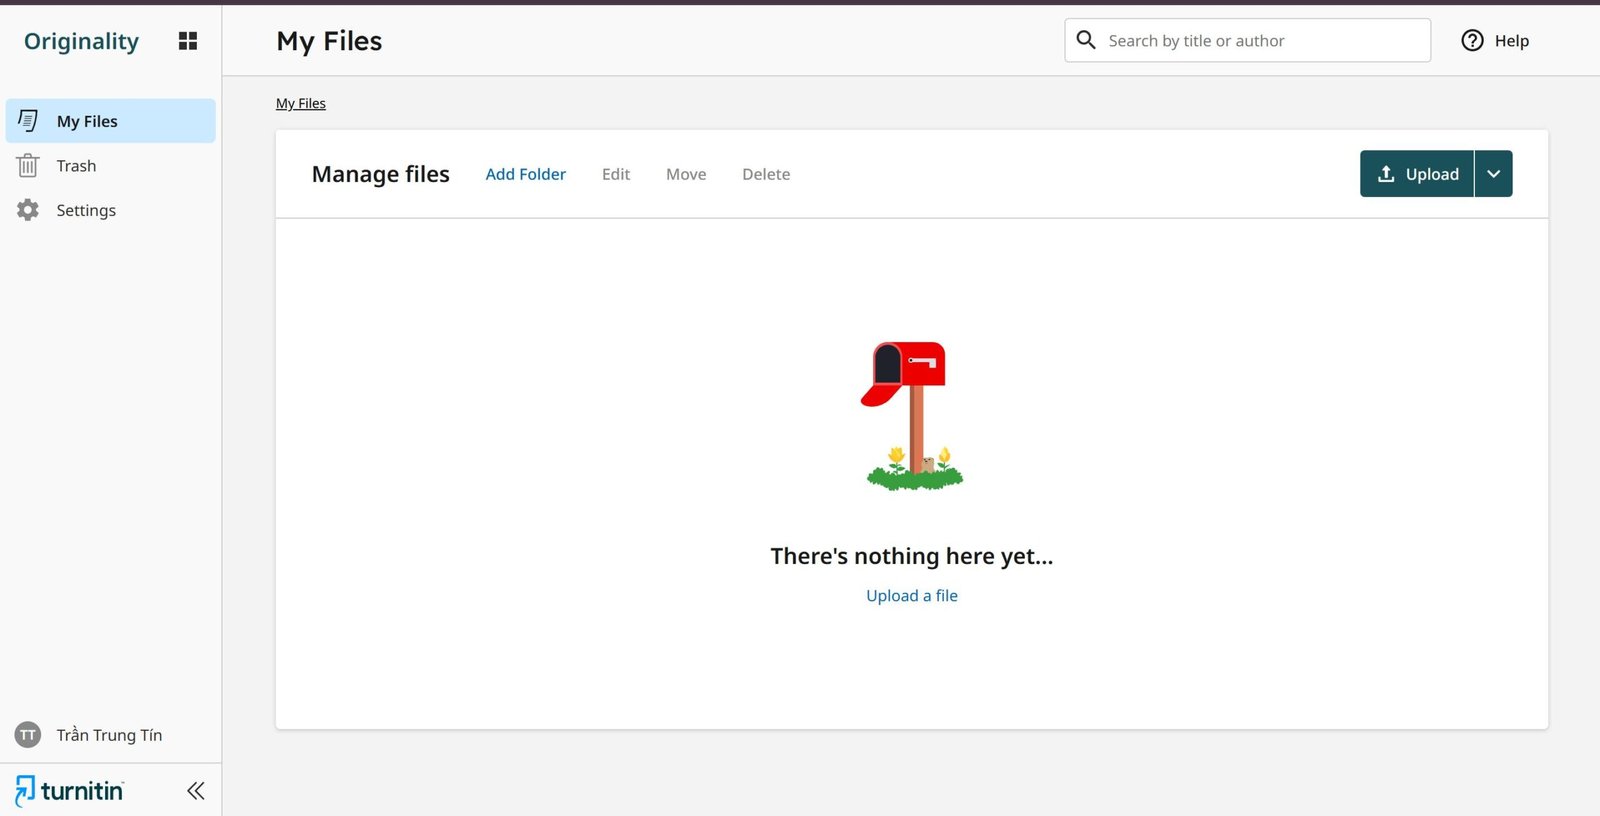This screenshot has height=816, width=1600.
Task: Go to Settings in sidebar
Action: 86,210
